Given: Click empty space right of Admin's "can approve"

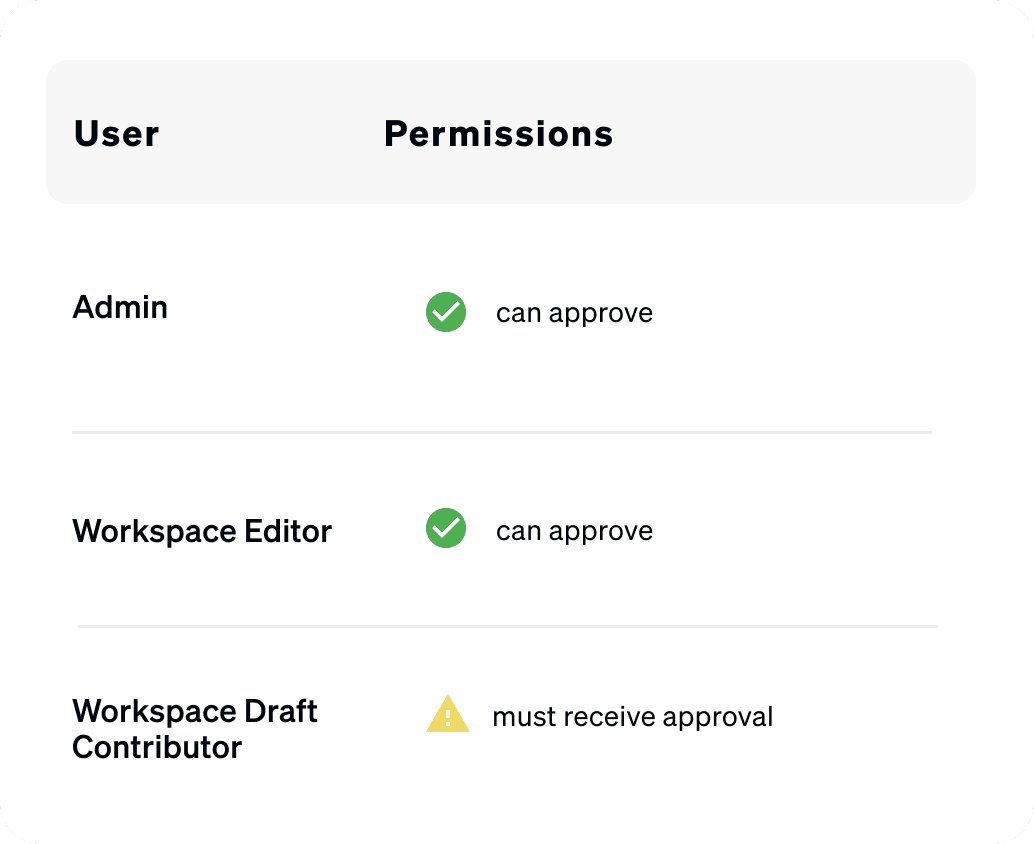Looking at the screenshot, I should click(x=800, y=313).
